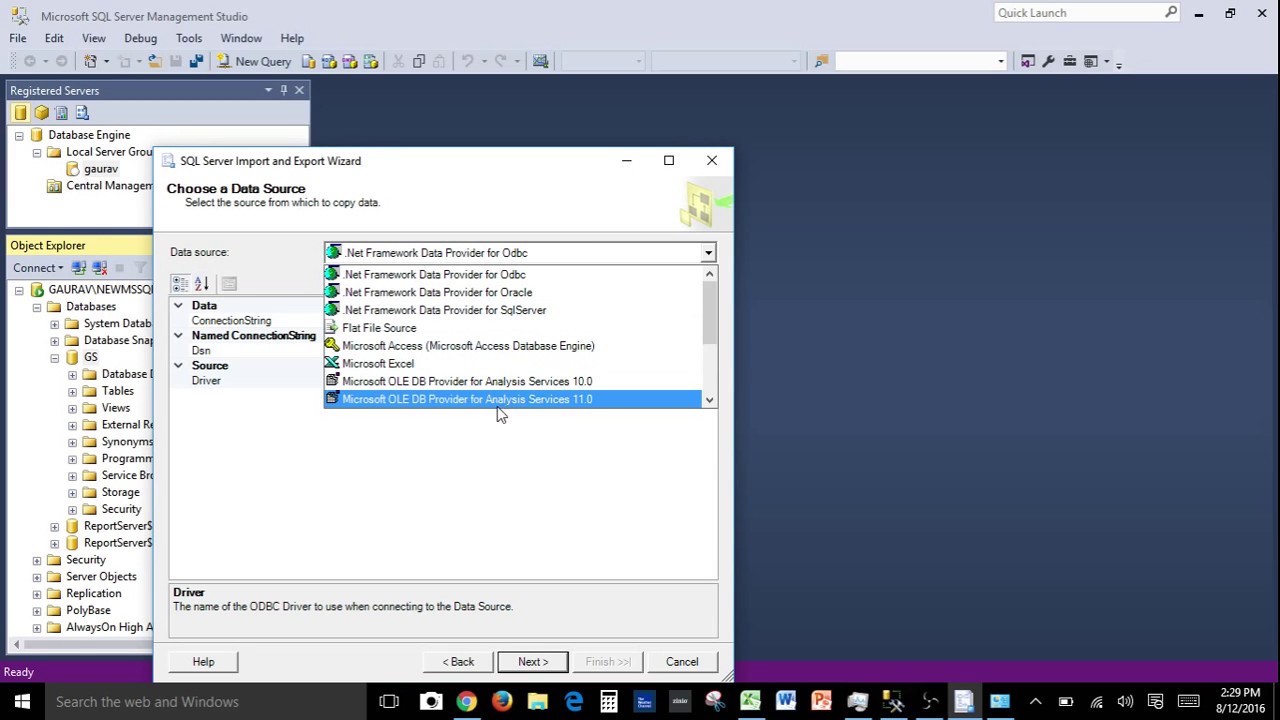This screenshot has width=1280, height=720.
Task: Open the Toolbox icon in toolbar
Action: point(1069,61)
